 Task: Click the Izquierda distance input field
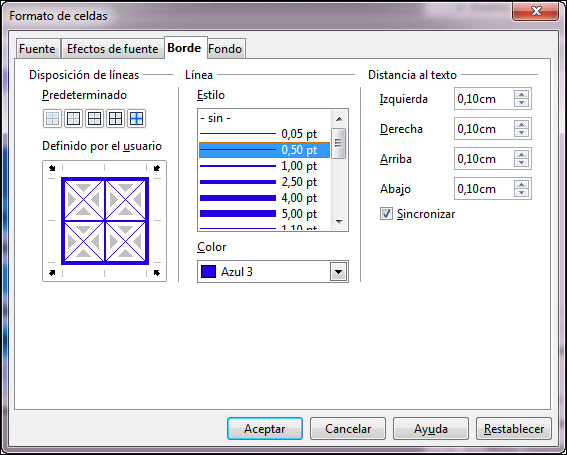[x=484, y=99]
